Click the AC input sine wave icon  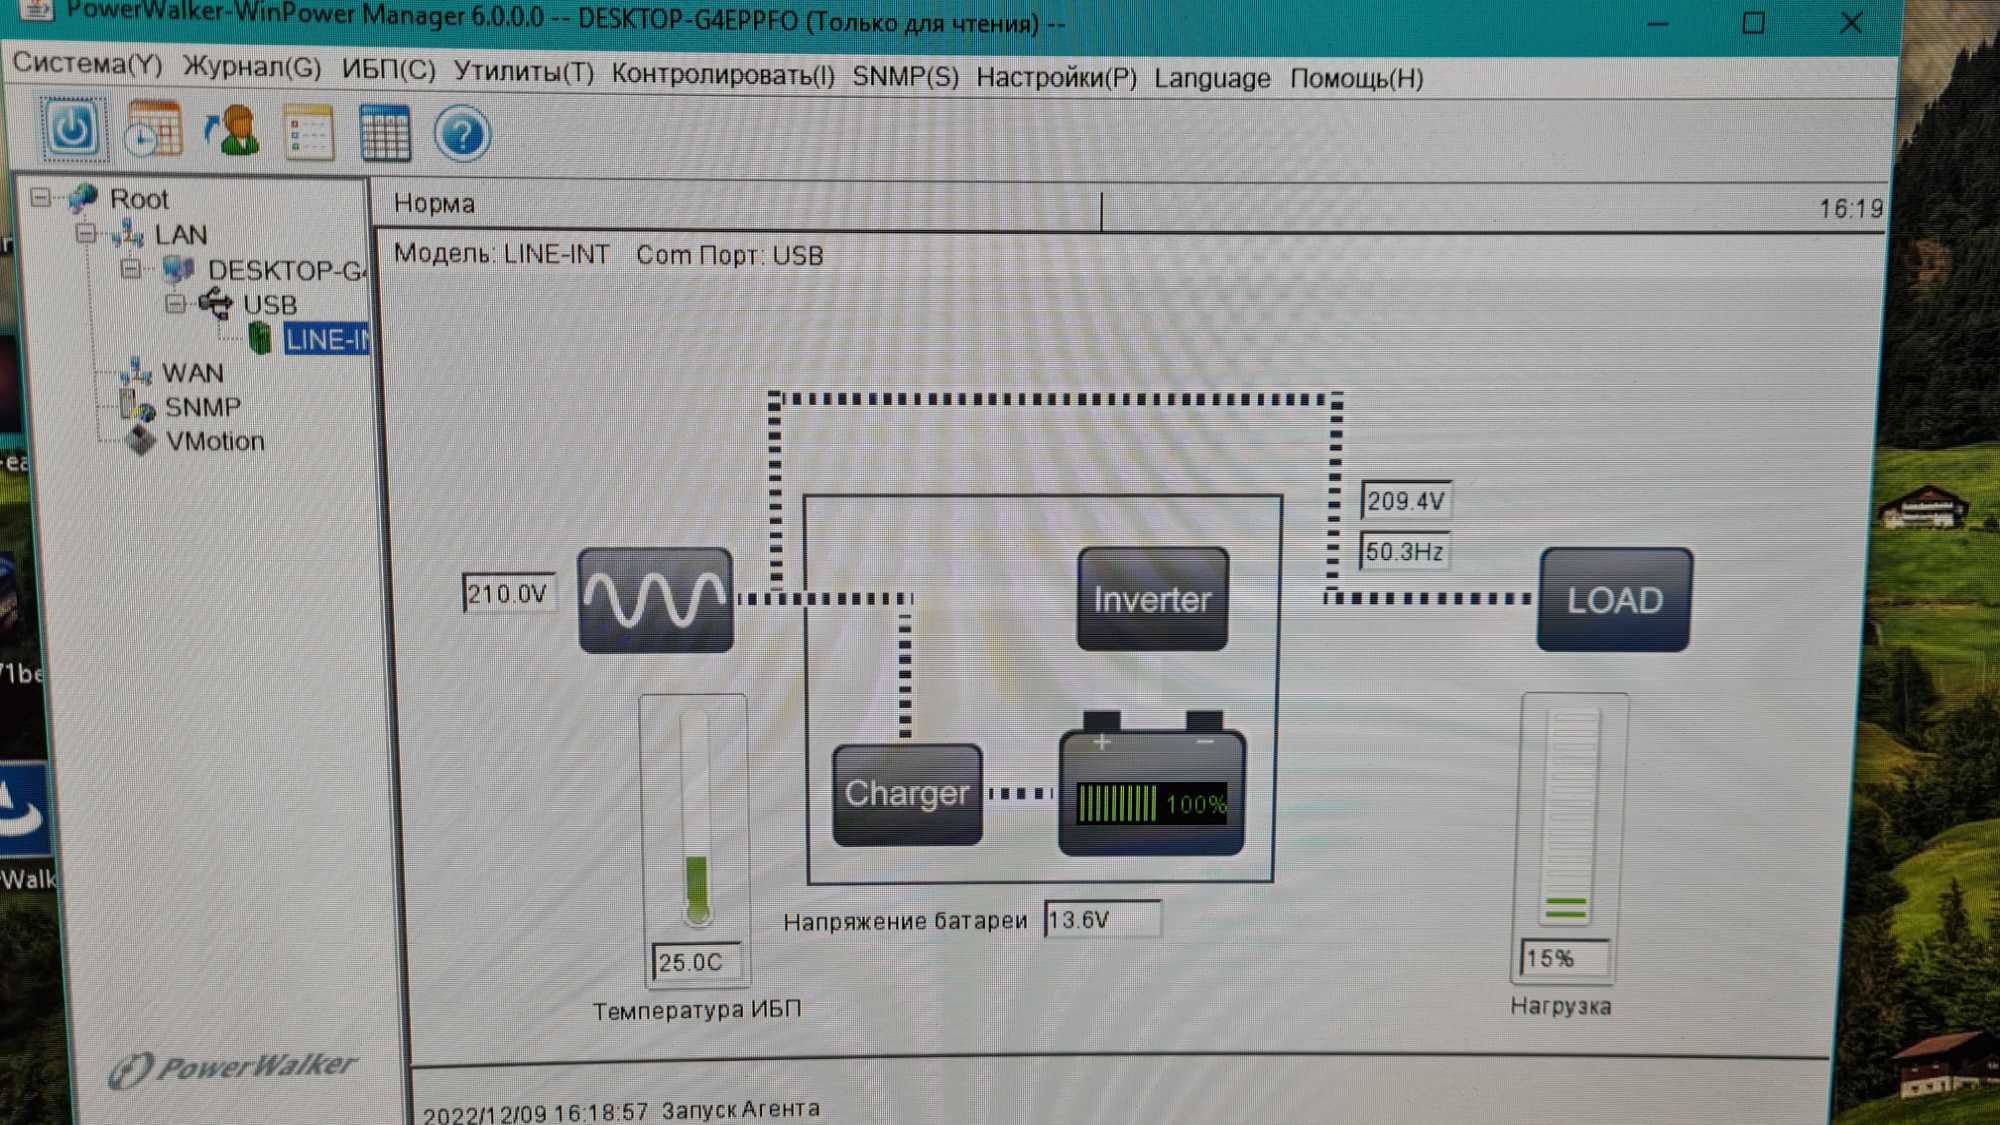pos(656,600)
